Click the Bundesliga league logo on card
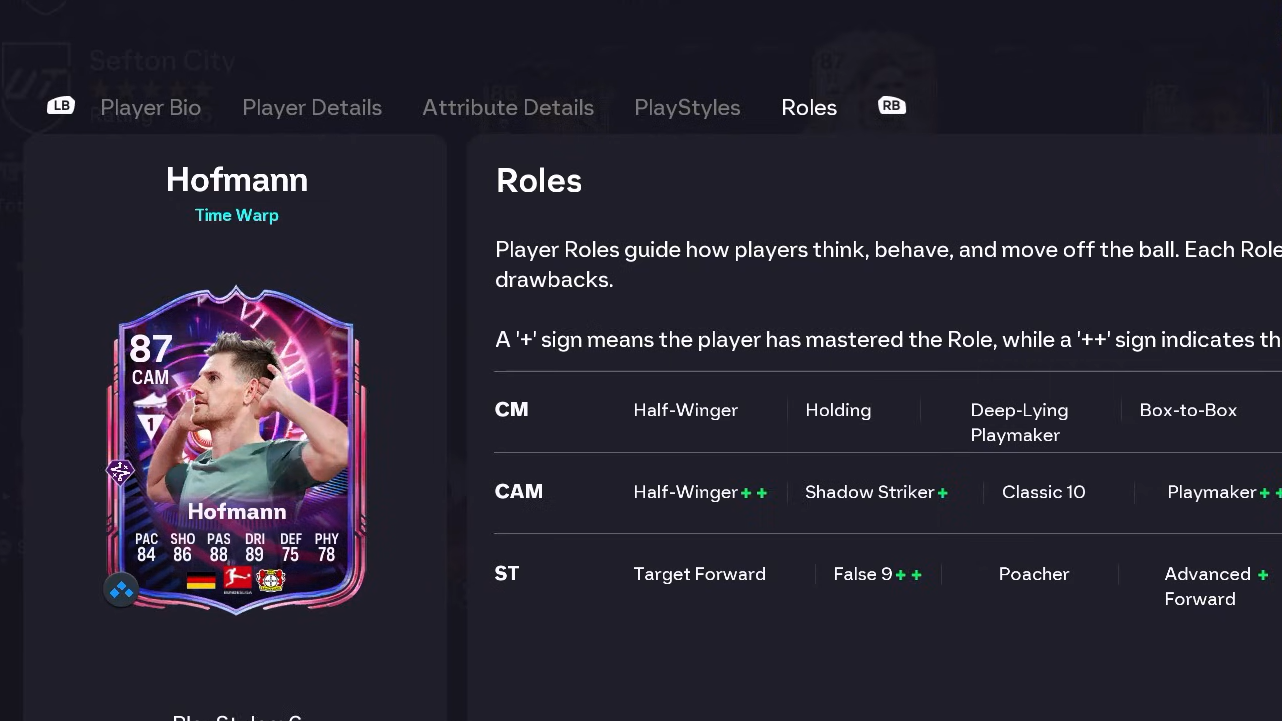Viewport: 1282px width, 721px height. tap(237, 579)
